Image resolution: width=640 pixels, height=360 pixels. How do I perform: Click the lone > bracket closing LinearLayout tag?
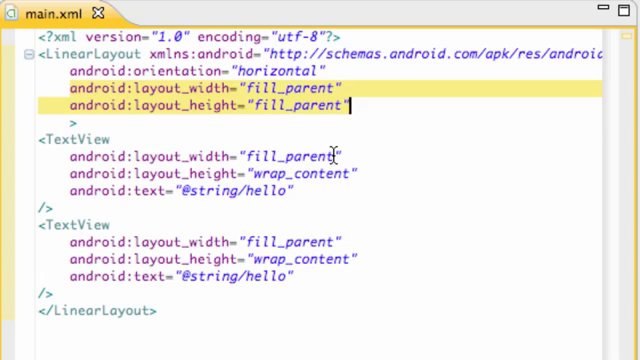pyautogui.click(x=73, y=123)
